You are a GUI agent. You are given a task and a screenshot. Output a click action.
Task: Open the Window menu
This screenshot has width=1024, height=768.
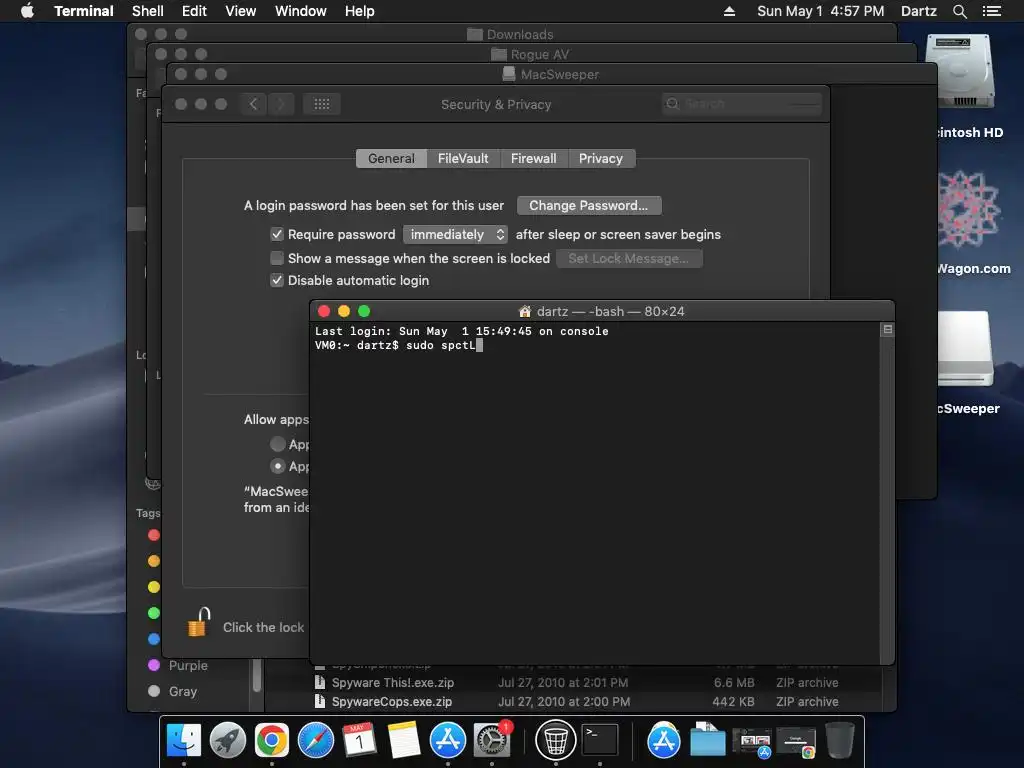(300, 11)
